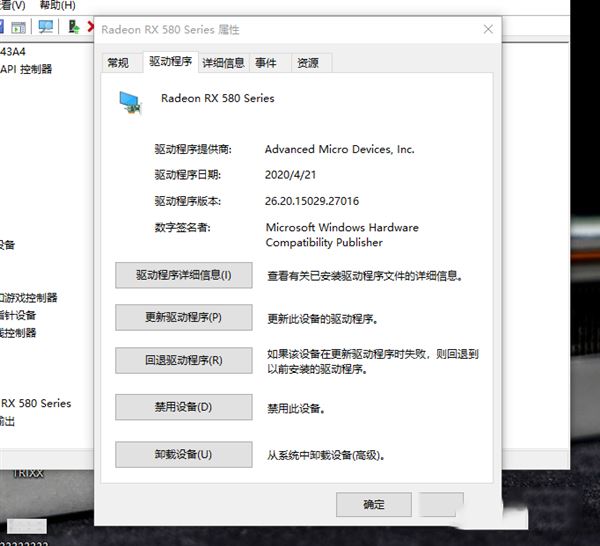
Task: Click the 驱动程序版本 label
Action: pyautogui.click(x=188, y=201)
